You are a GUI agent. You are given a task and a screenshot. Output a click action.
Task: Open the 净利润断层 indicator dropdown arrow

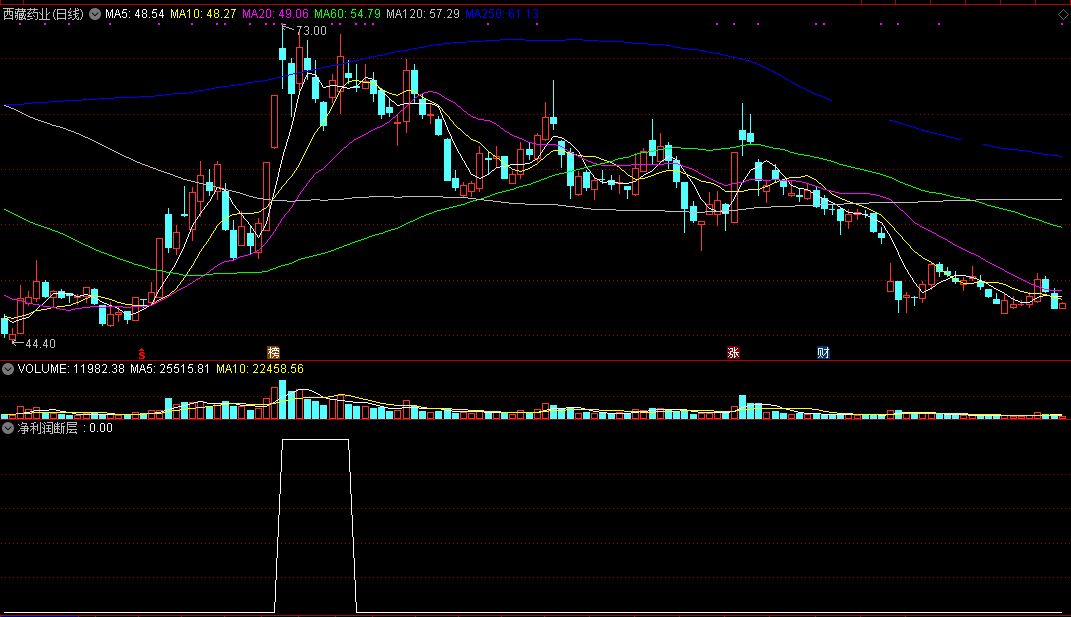tap(8, 428)
